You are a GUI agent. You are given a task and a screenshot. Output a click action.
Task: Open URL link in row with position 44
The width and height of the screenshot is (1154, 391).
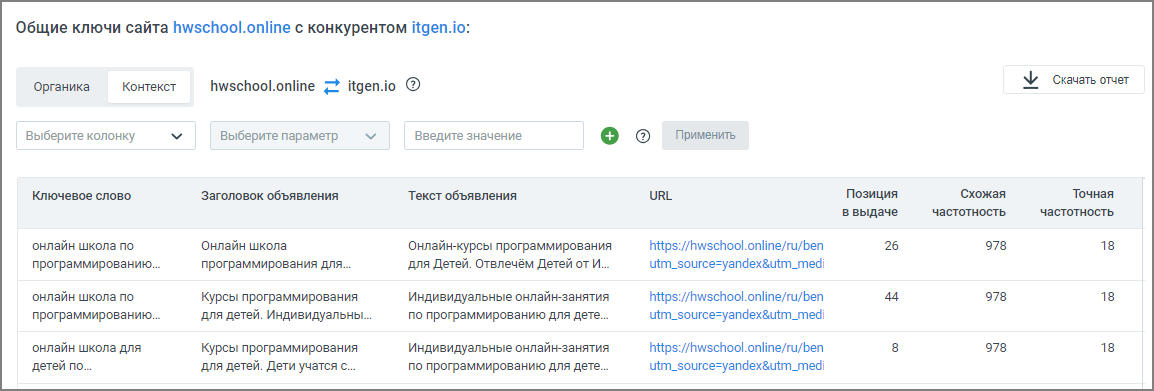736,306
